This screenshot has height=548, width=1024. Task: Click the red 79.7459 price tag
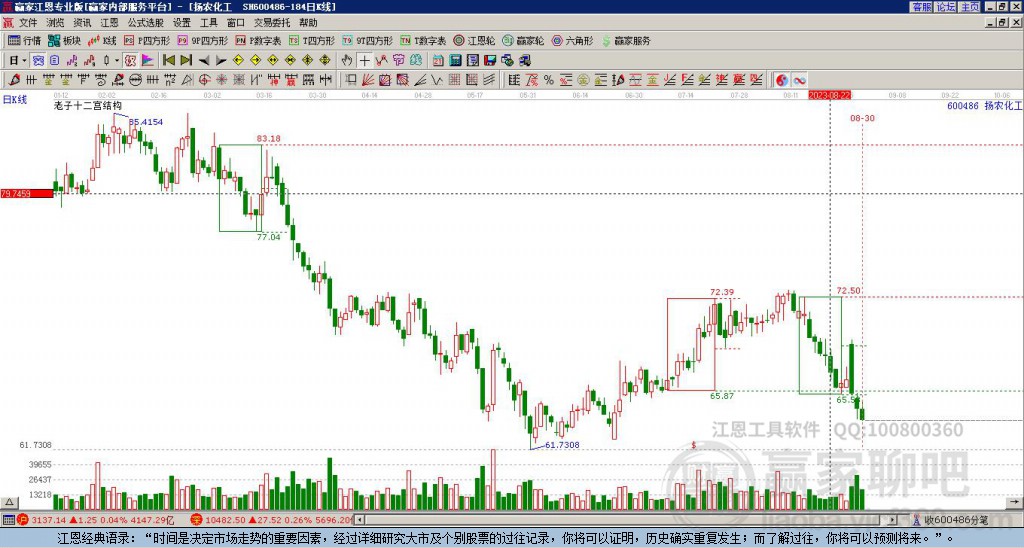pyautogui.click(x=27, y=193)
